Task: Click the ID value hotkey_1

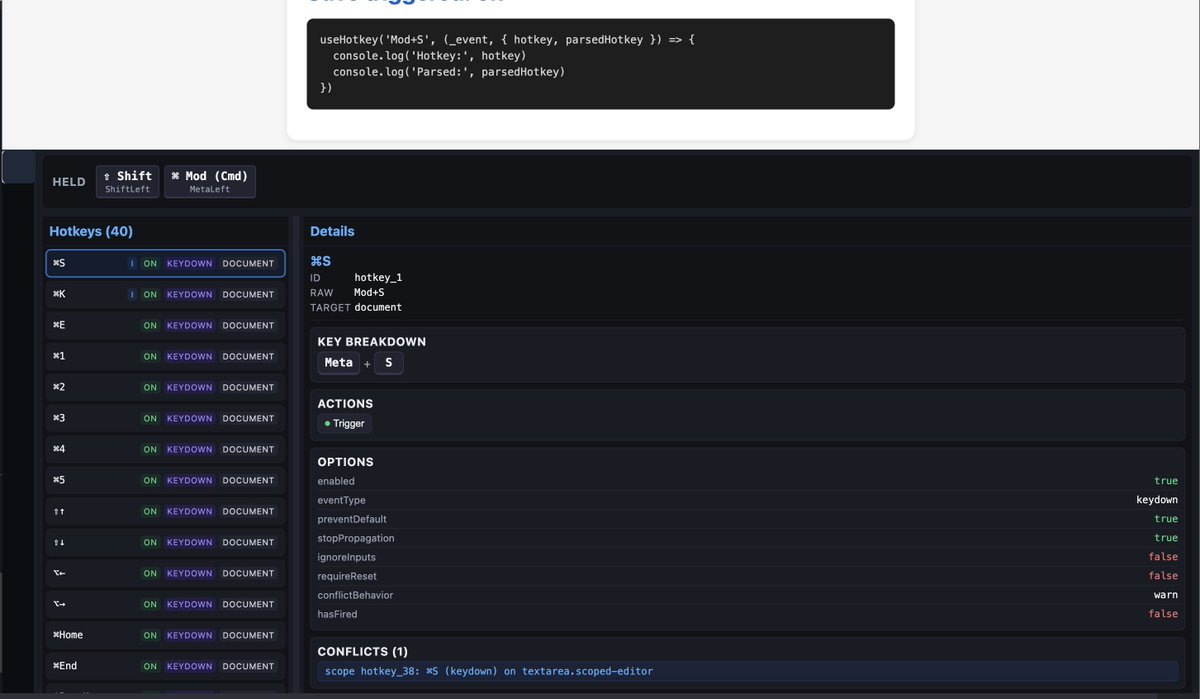Action: pyautogui.click(x=378, y=277)
